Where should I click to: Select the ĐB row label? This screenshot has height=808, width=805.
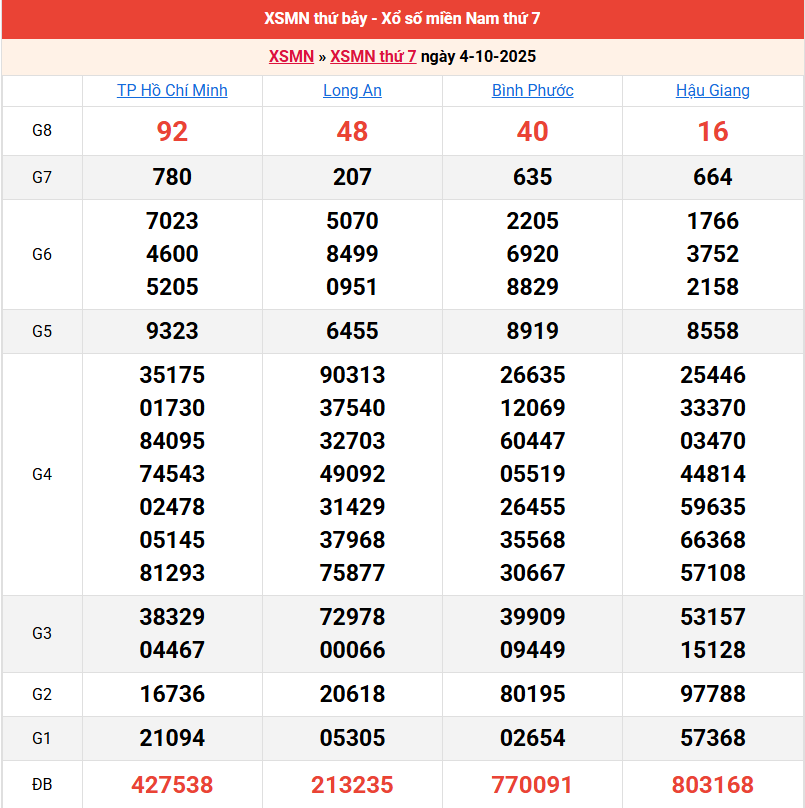click(x=42, y=785)
